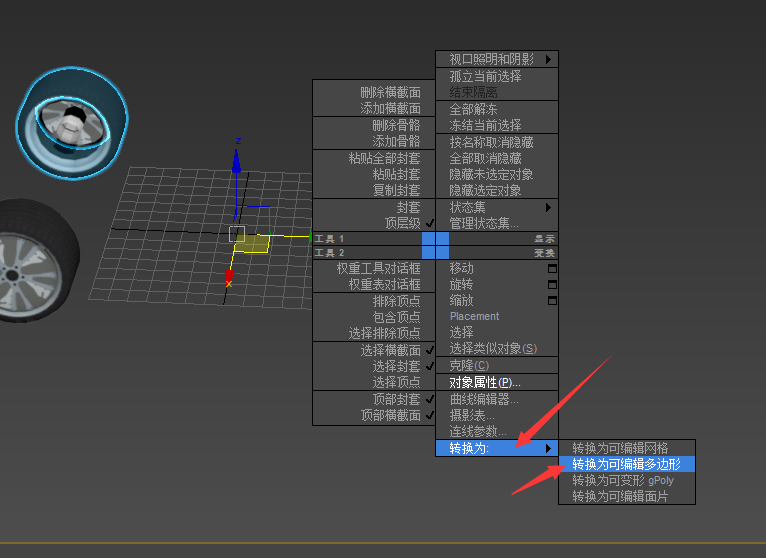Open the 缩放 (Scale) settings box icon
The width and height of the screenshot is (766, 558).
[x=552, y=301]
